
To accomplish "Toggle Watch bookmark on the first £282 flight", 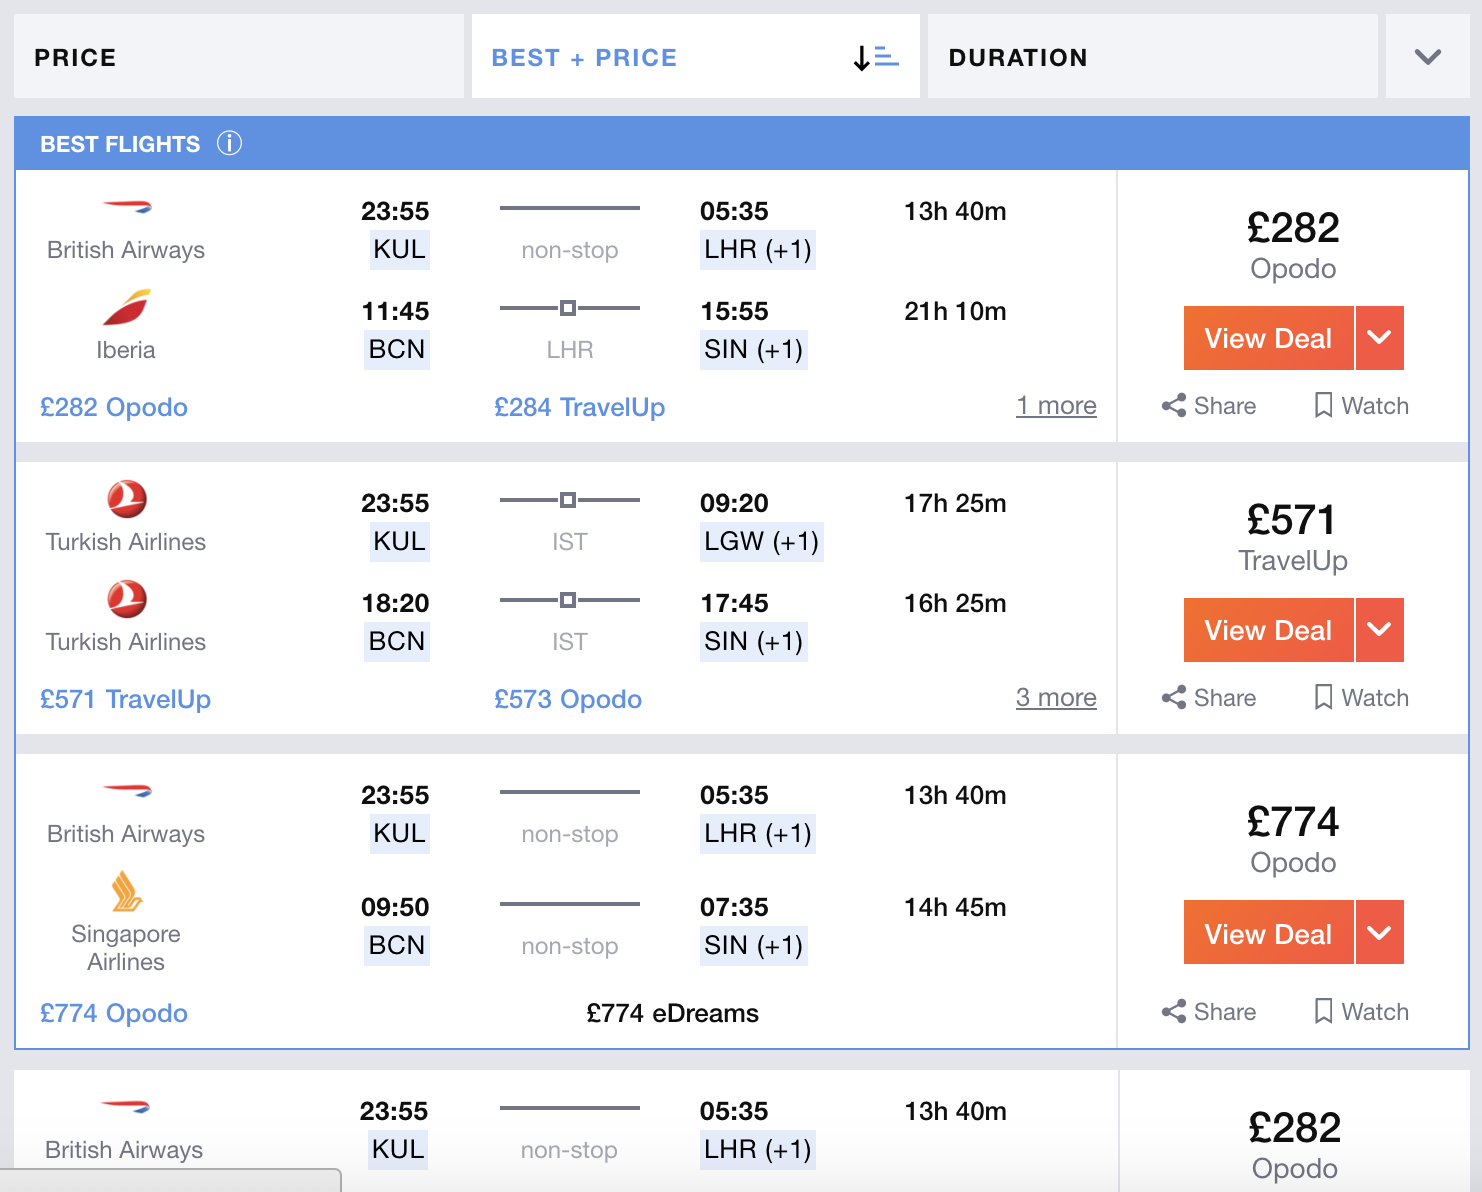I will [x=1323, y=406].
